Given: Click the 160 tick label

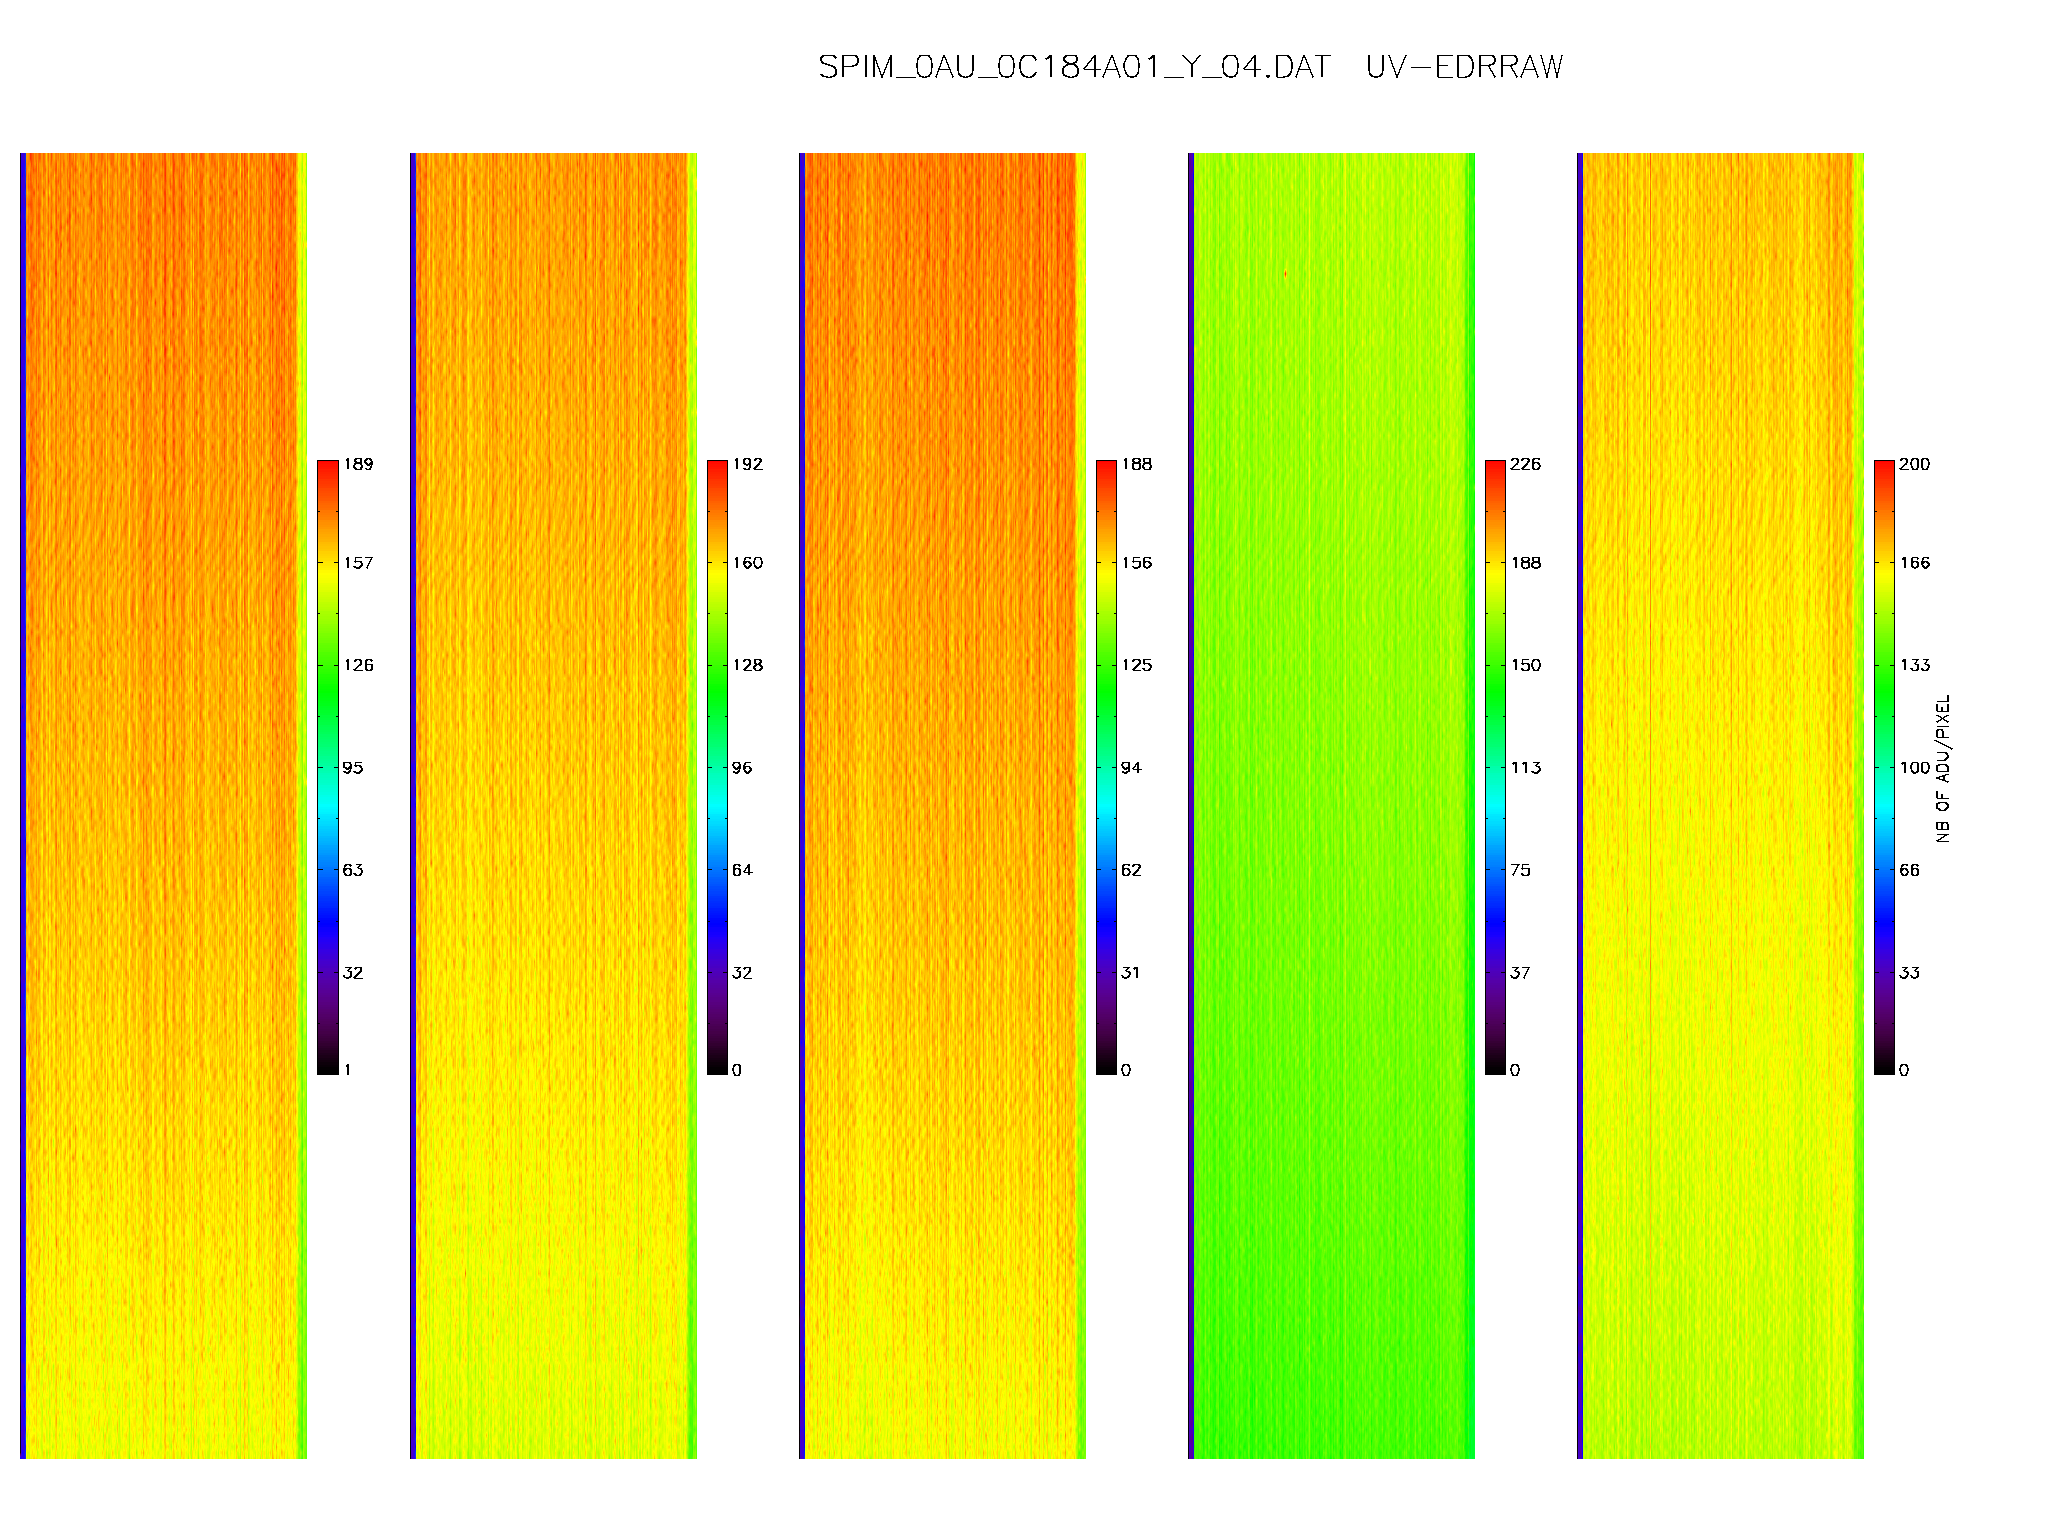Looking at the screenshot, I should (747, 563).
